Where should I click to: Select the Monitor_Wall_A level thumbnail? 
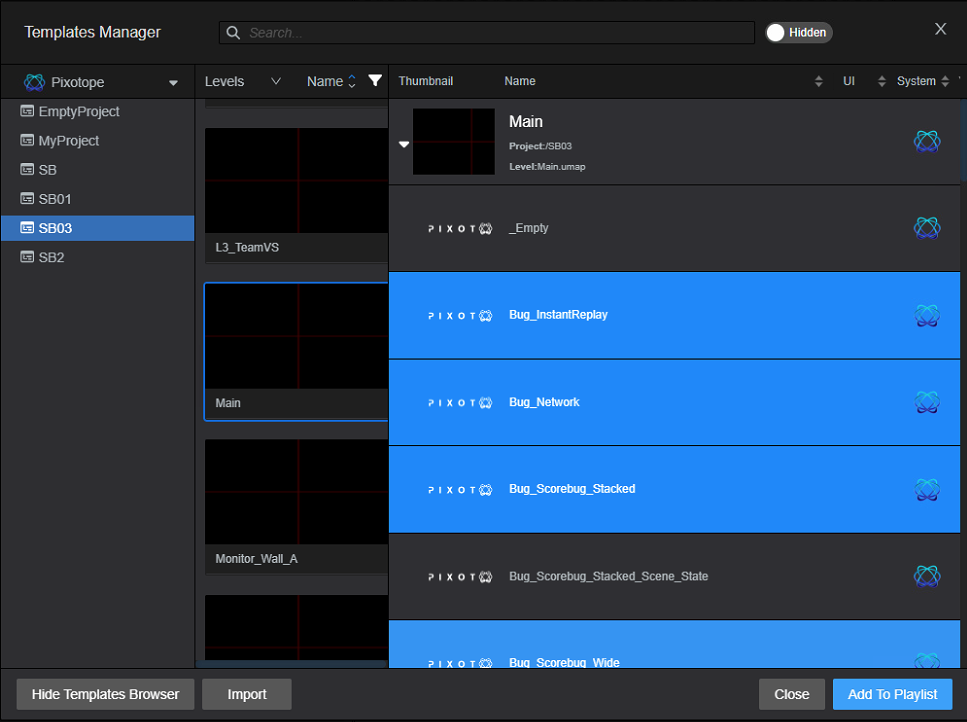[296, 492]
